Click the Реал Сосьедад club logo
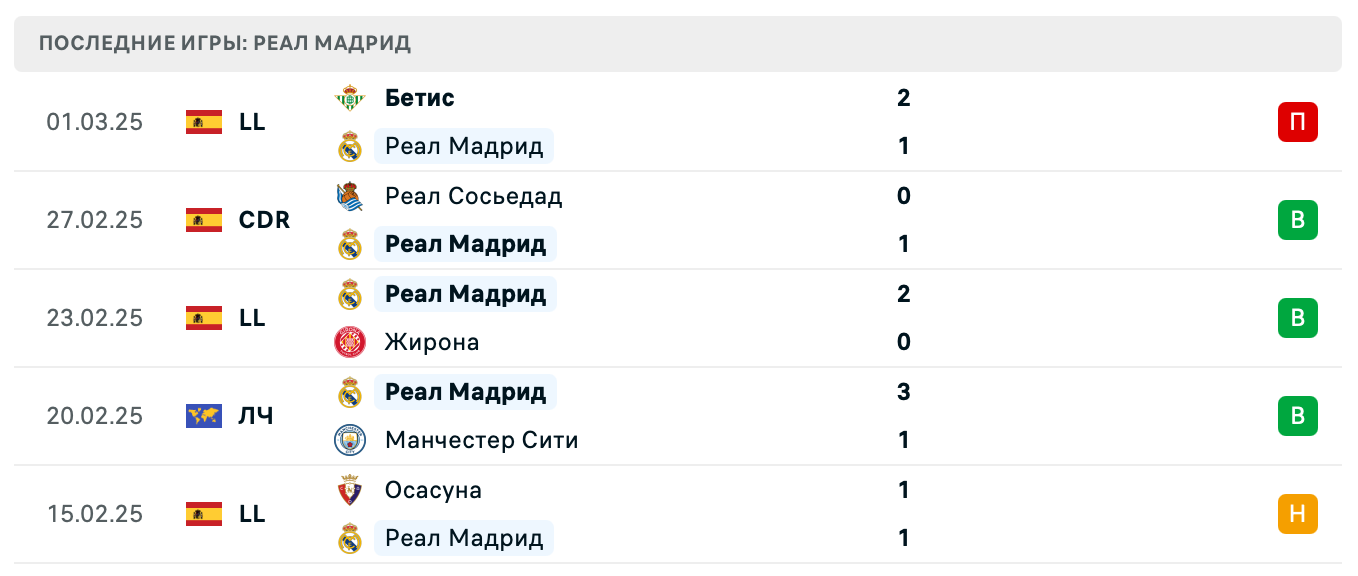Viewport: 1358px width, 576px height. [351, 196]
